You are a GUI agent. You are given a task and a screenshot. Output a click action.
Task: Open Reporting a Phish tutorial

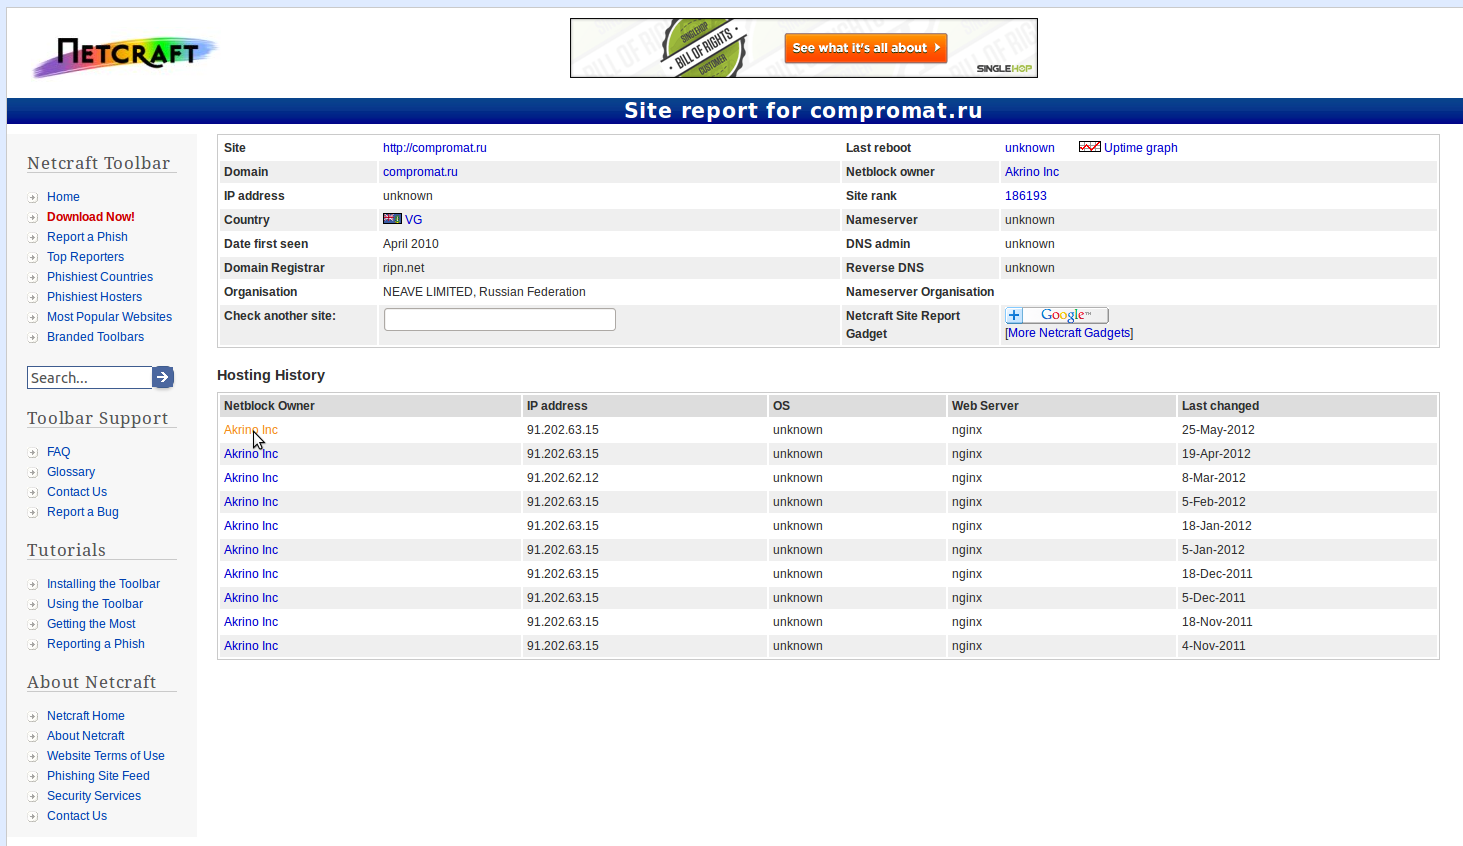point(96,644)
